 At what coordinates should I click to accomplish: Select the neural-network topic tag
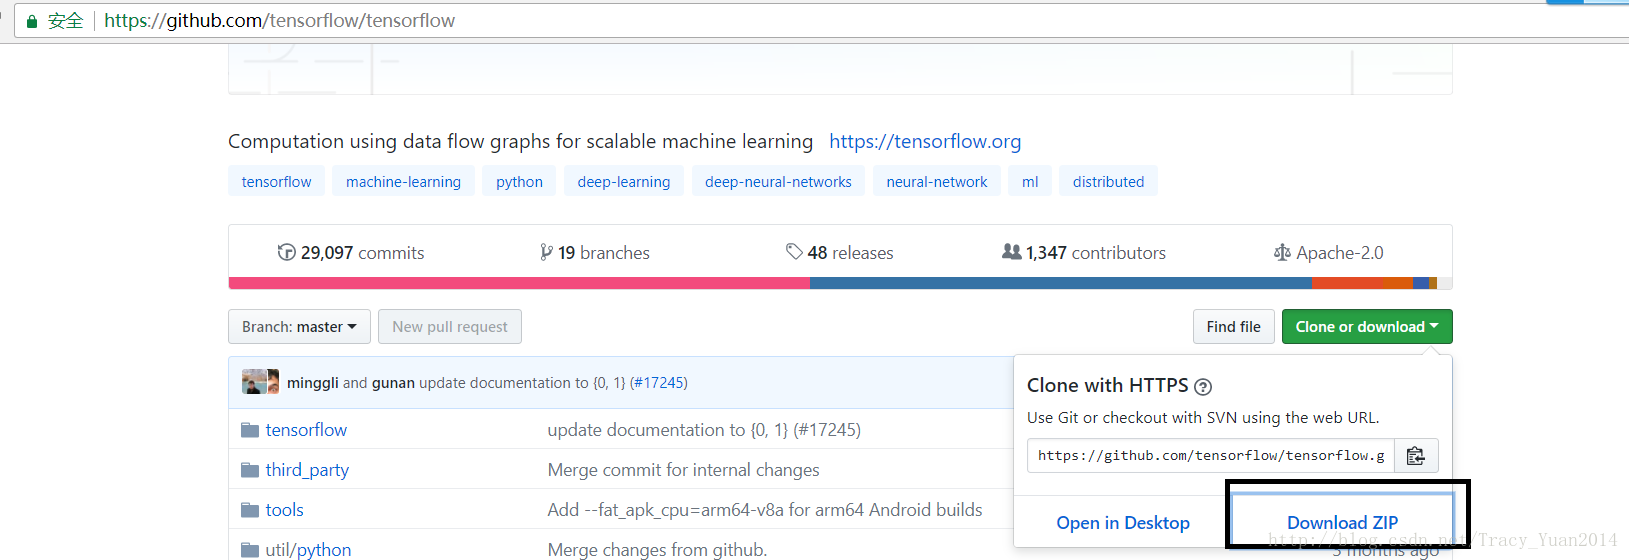pos(937,182)
